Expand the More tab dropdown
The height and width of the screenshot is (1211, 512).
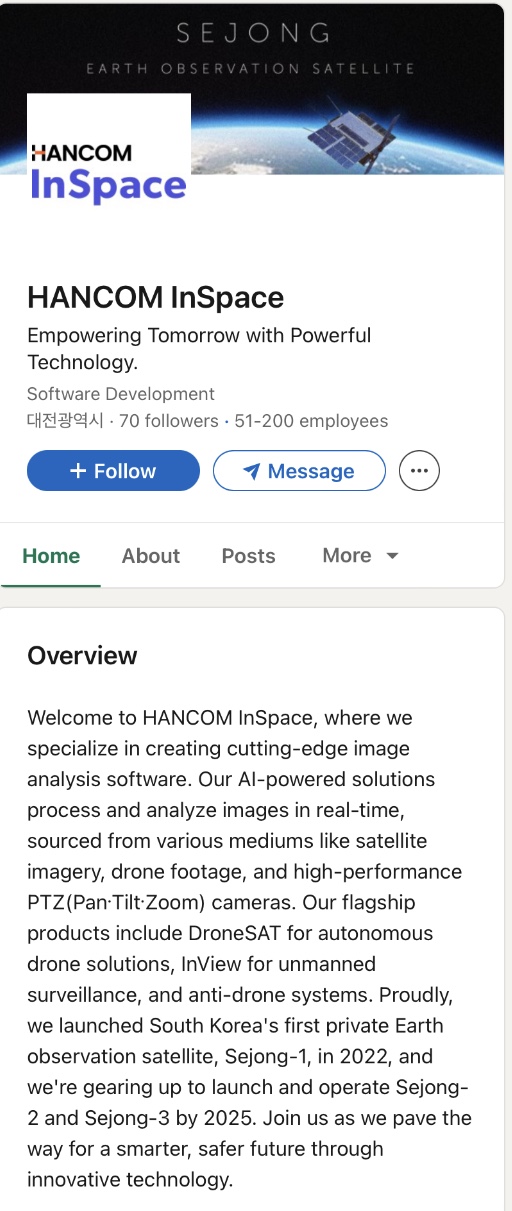pyautogui.click(x=361, y=556)
